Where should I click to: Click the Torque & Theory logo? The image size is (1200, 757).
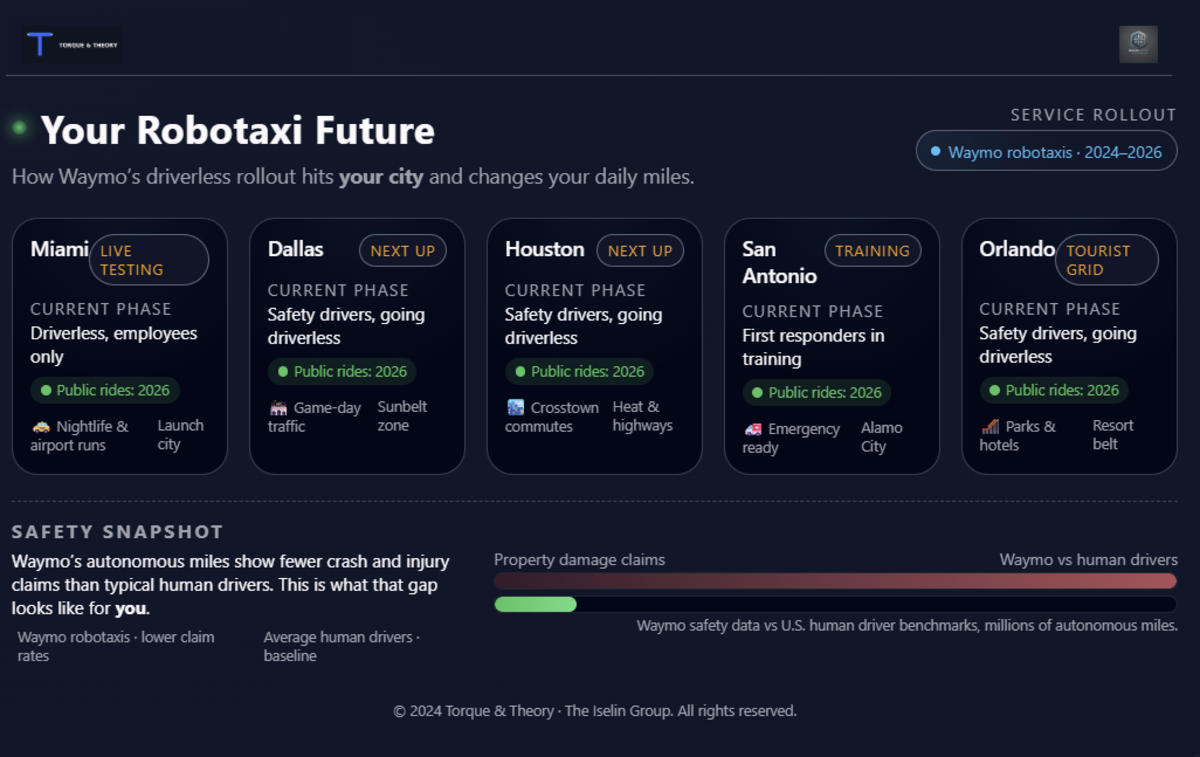click(71, 45)
